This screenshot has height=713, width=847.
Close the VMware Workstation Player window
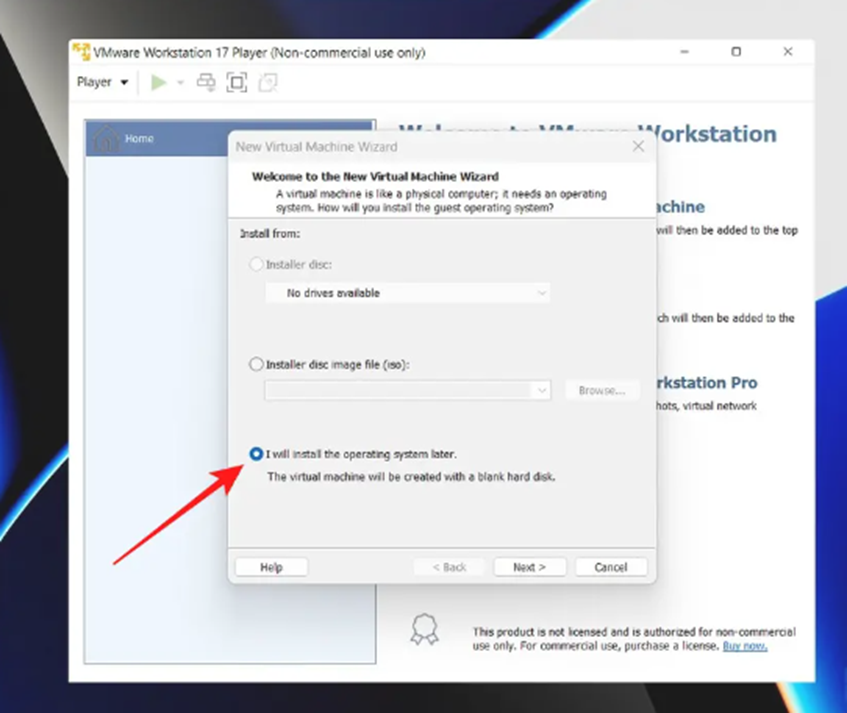(x=788, y=52)
